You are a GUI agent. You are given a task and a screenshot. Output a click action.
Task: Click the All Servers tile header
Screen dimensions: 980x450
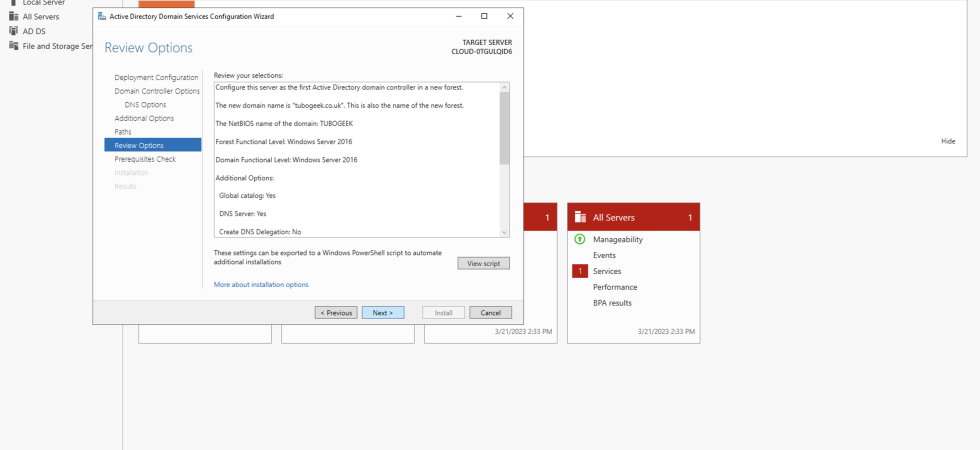(x=634, y=218)
